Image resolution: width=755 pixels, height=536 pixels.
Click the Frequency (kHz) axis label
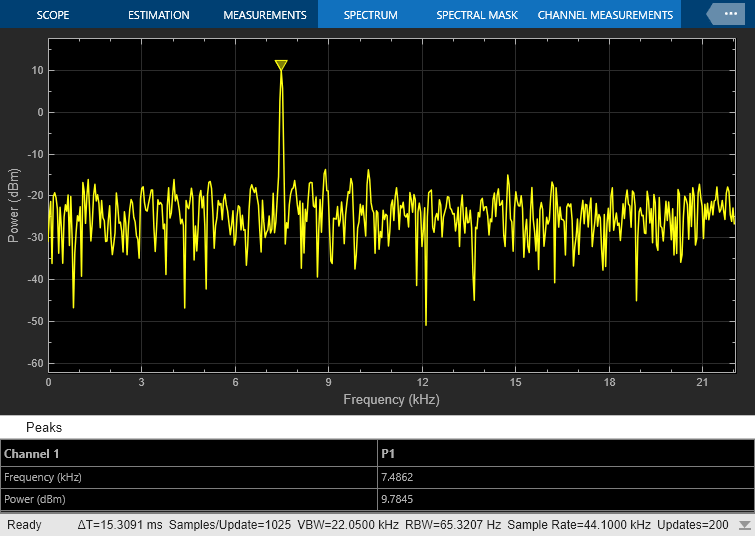(x=391, y=400)
